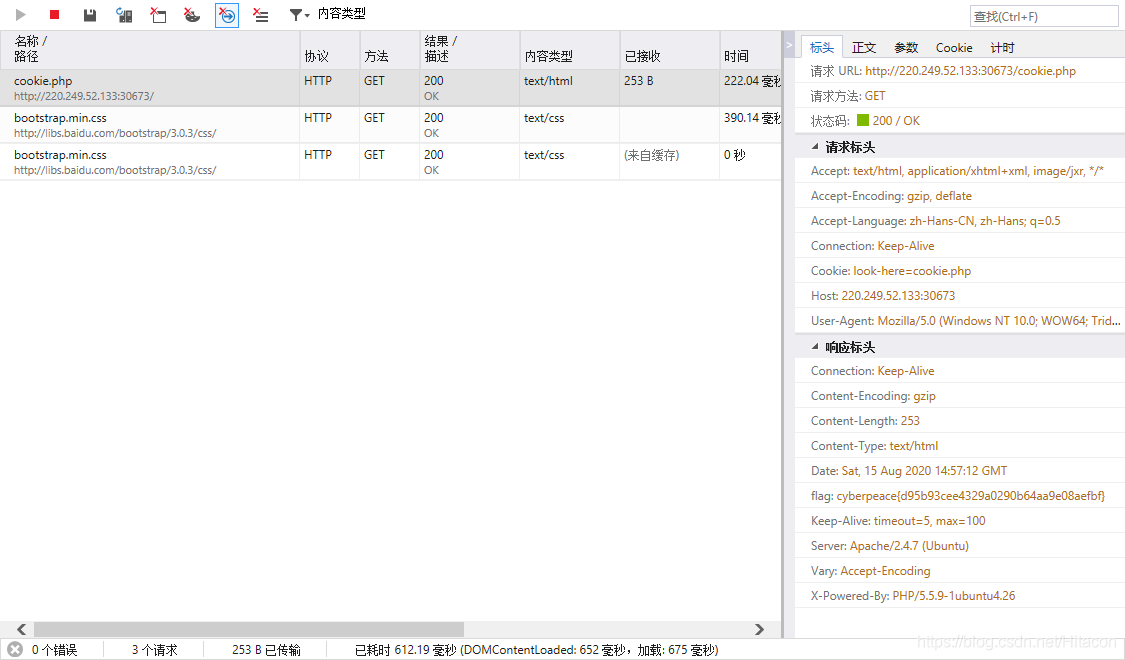Select the flag: cyberpeace header row
The width and height of the screenshot is (1125, 660).
[960, 496]
